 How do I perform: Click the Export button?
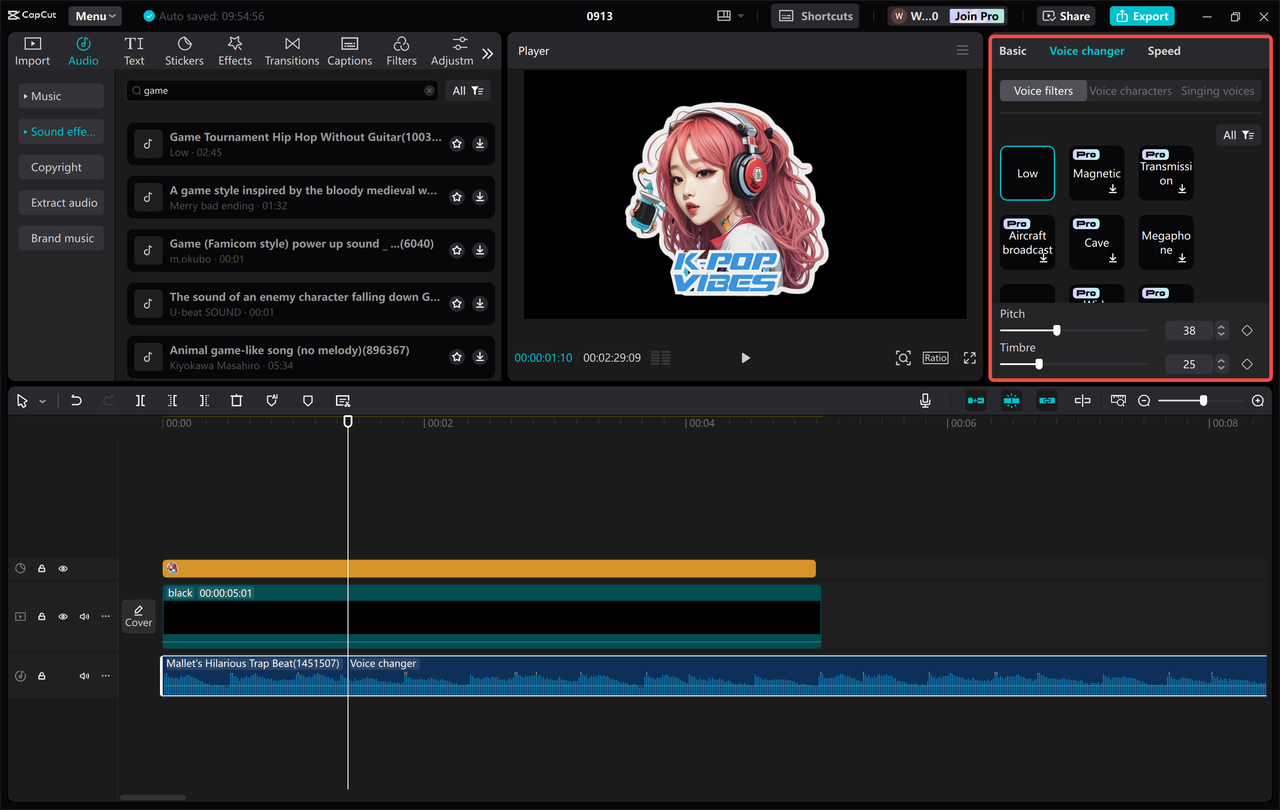pos(1141,16)
